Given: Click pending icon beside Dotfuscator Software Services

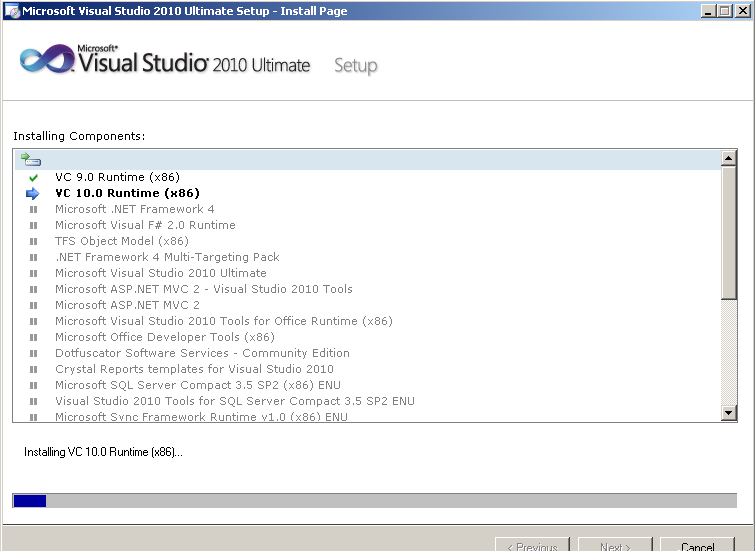Looking at the screenshot, I should click(x=33, y=354).
